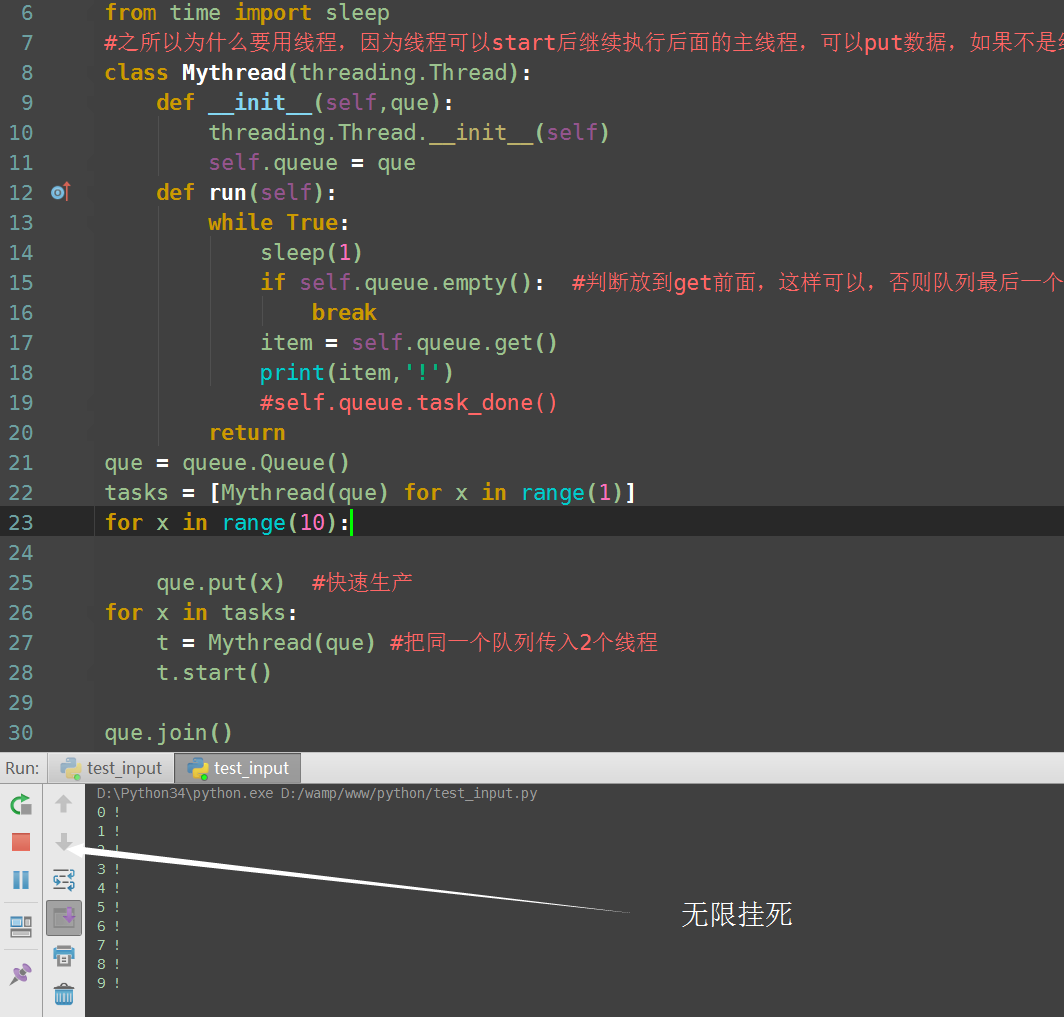Click 'from time import sleep' on line 6
Screen dimensions: 1064x1017
click(x=247, y=12)
